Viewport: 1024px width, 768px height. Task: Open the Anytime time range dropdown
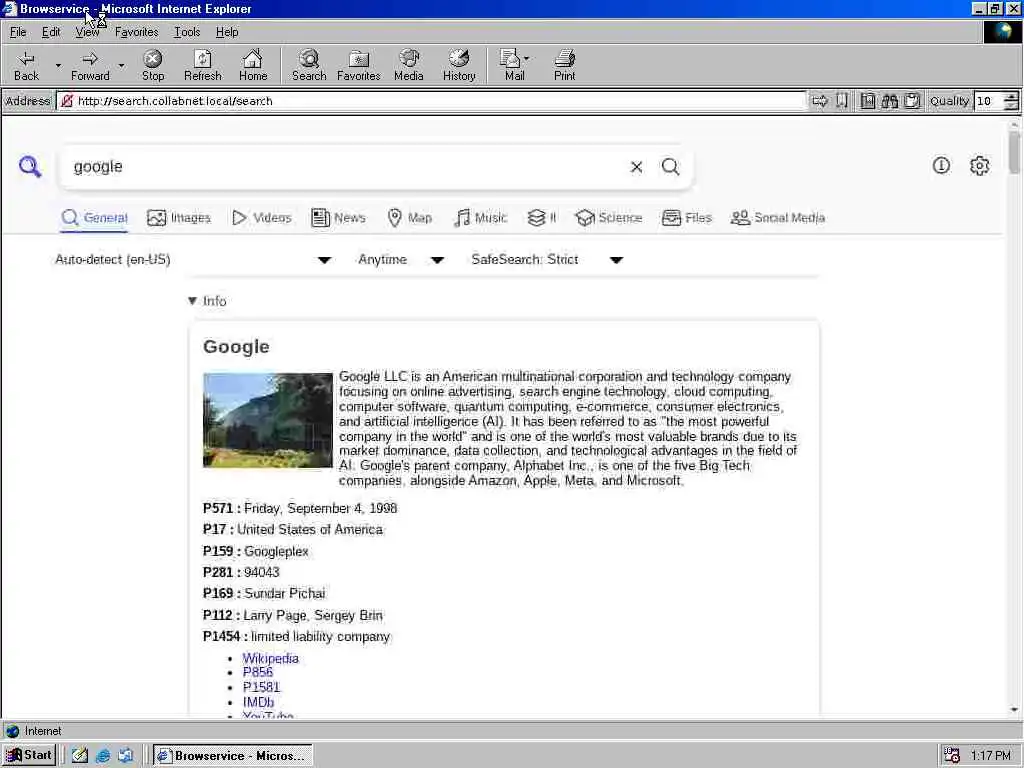coord(401,260)
